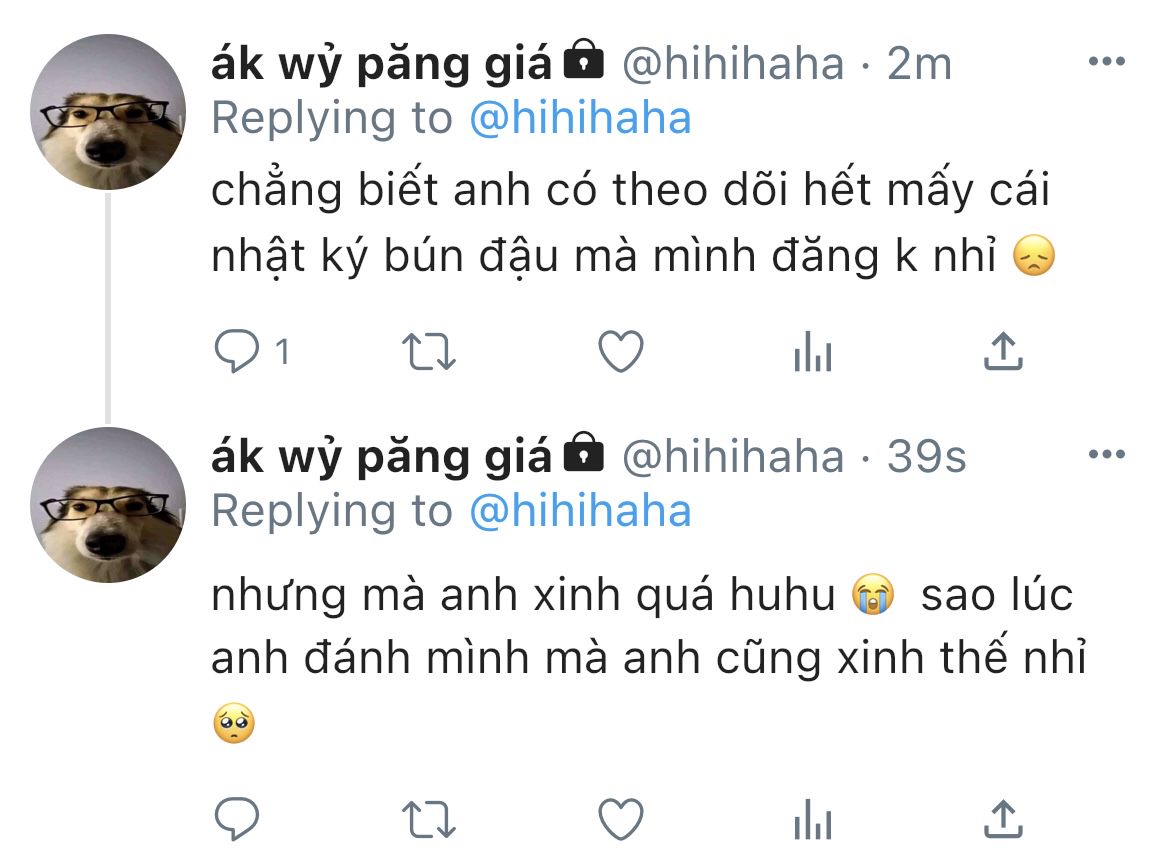
Task: Open dog avatar on the 39s tweet
Action: (x=108, y=505)
